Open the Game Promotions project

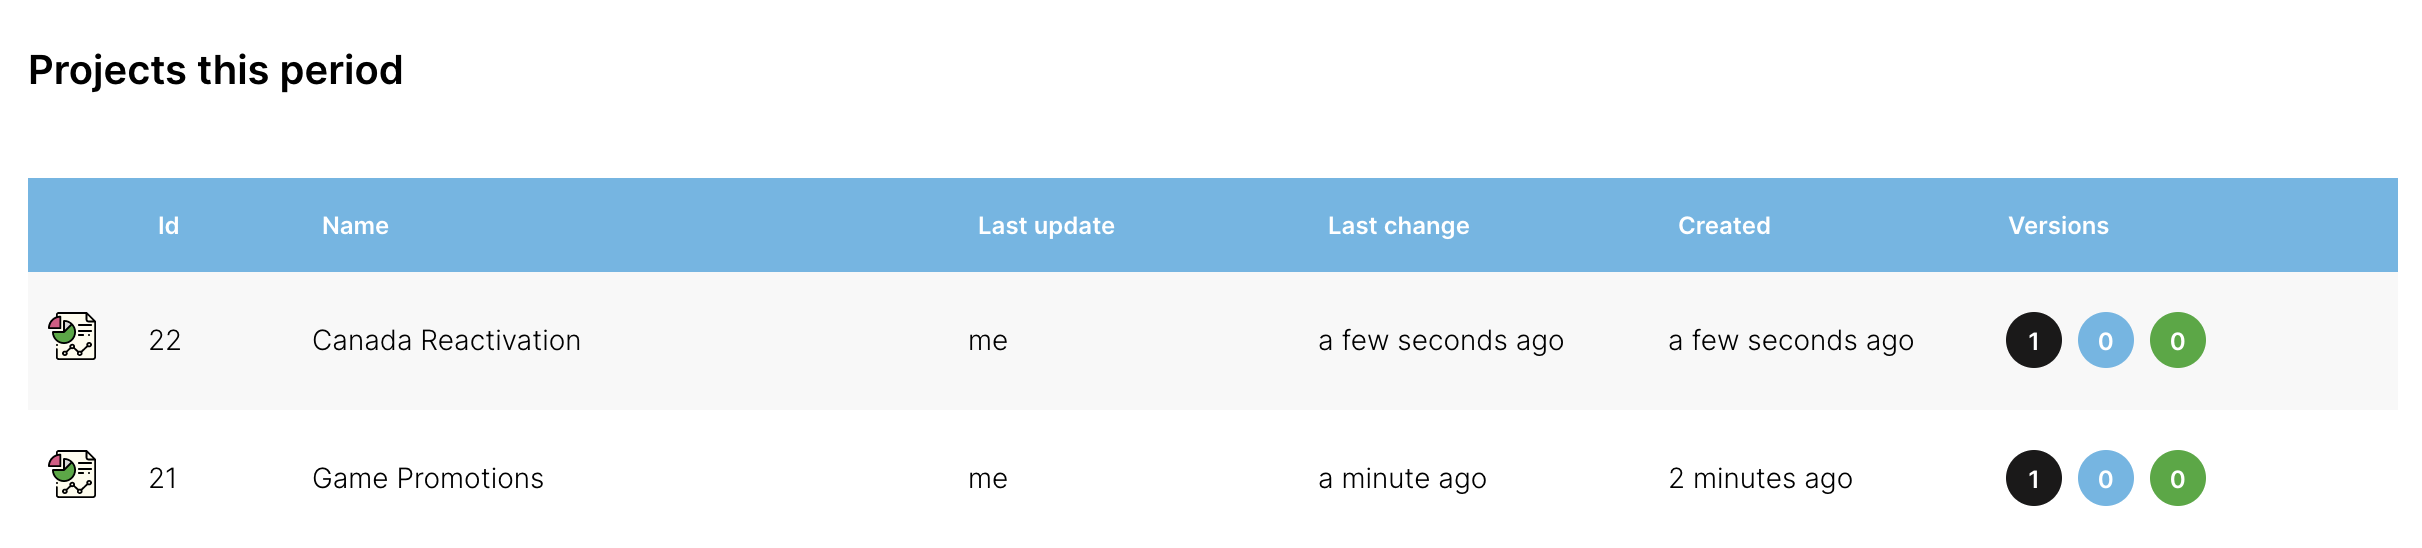click(428, 479)
